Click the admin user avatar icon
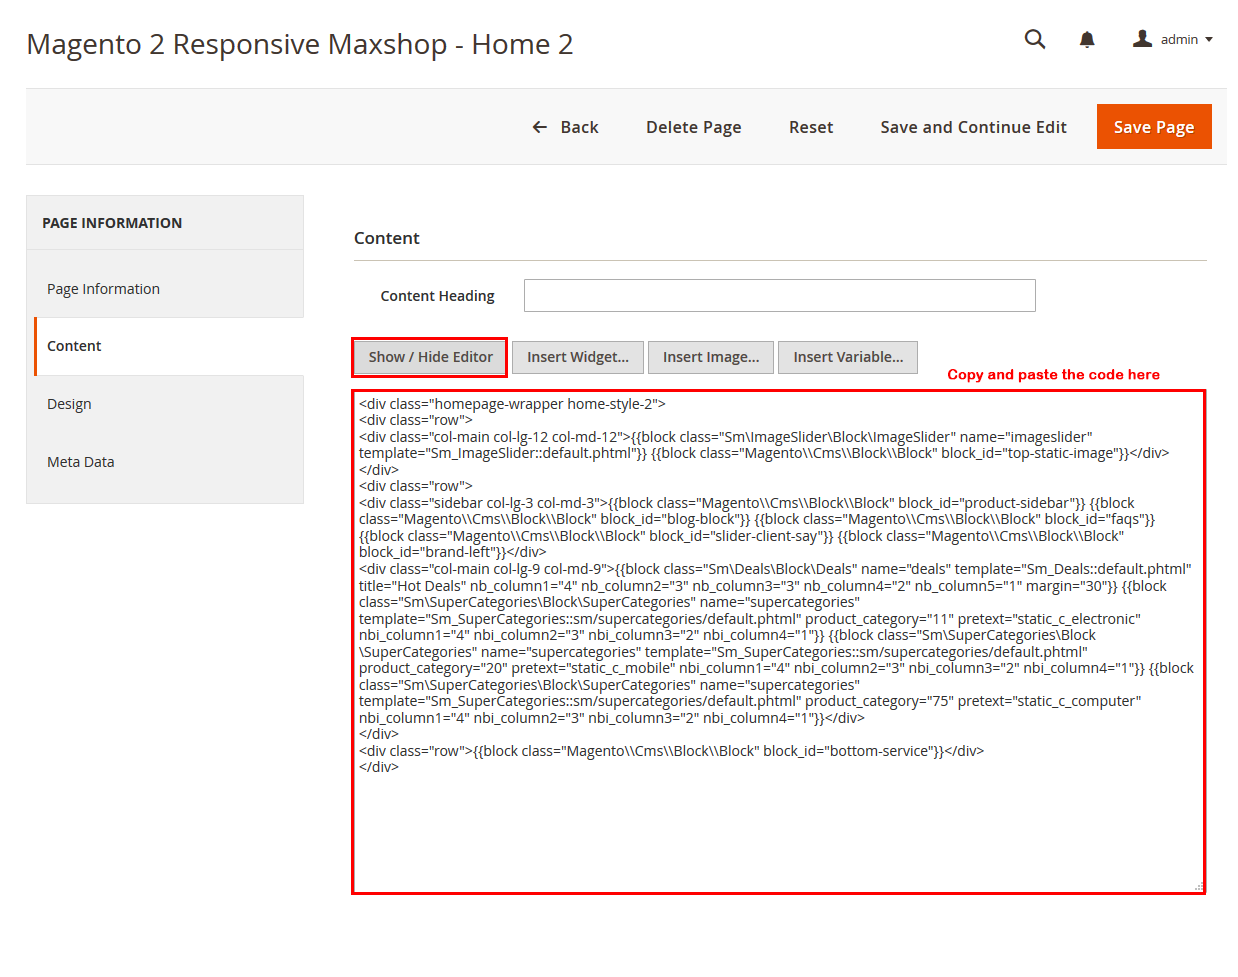This screenshot has height=977, width=1238. [x=1142, y=39]
